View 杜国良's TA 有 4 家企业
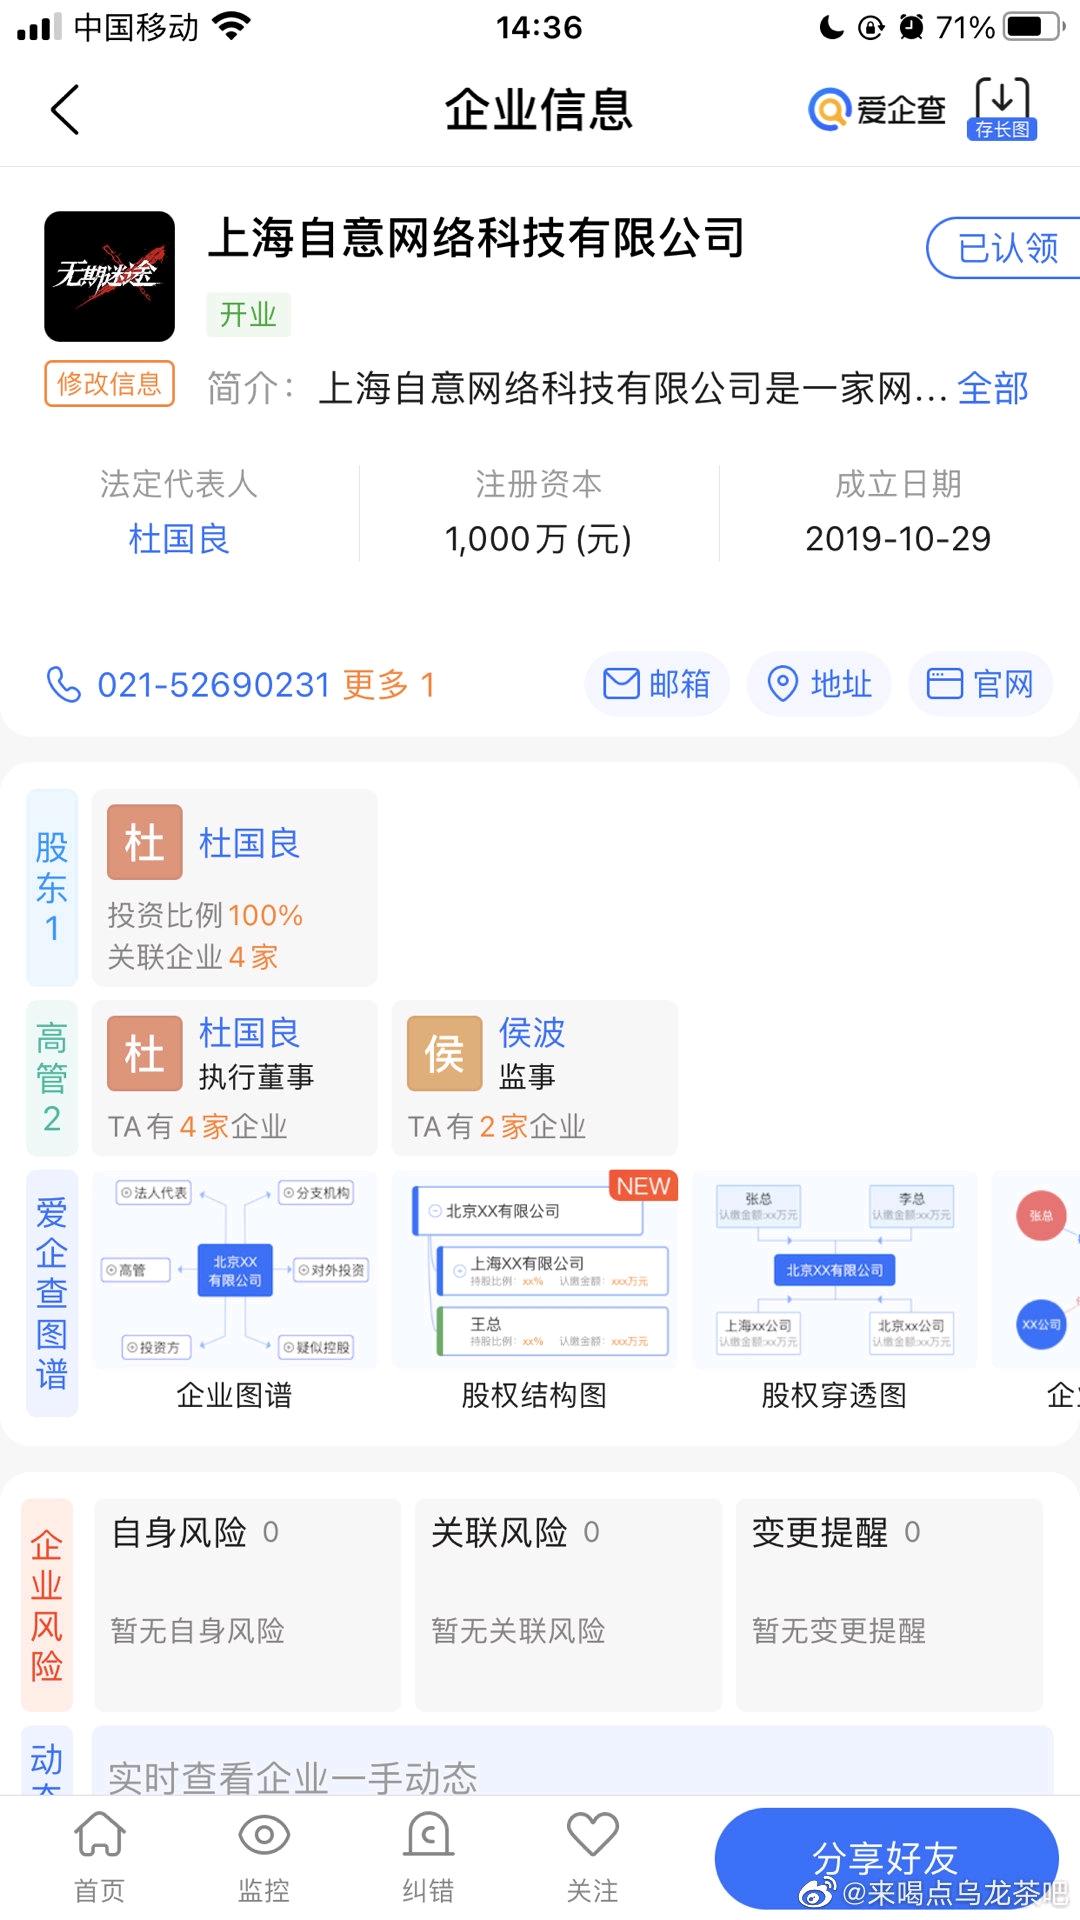The height and width of the screenshot is (1920, 1080). coord(198,1127)
